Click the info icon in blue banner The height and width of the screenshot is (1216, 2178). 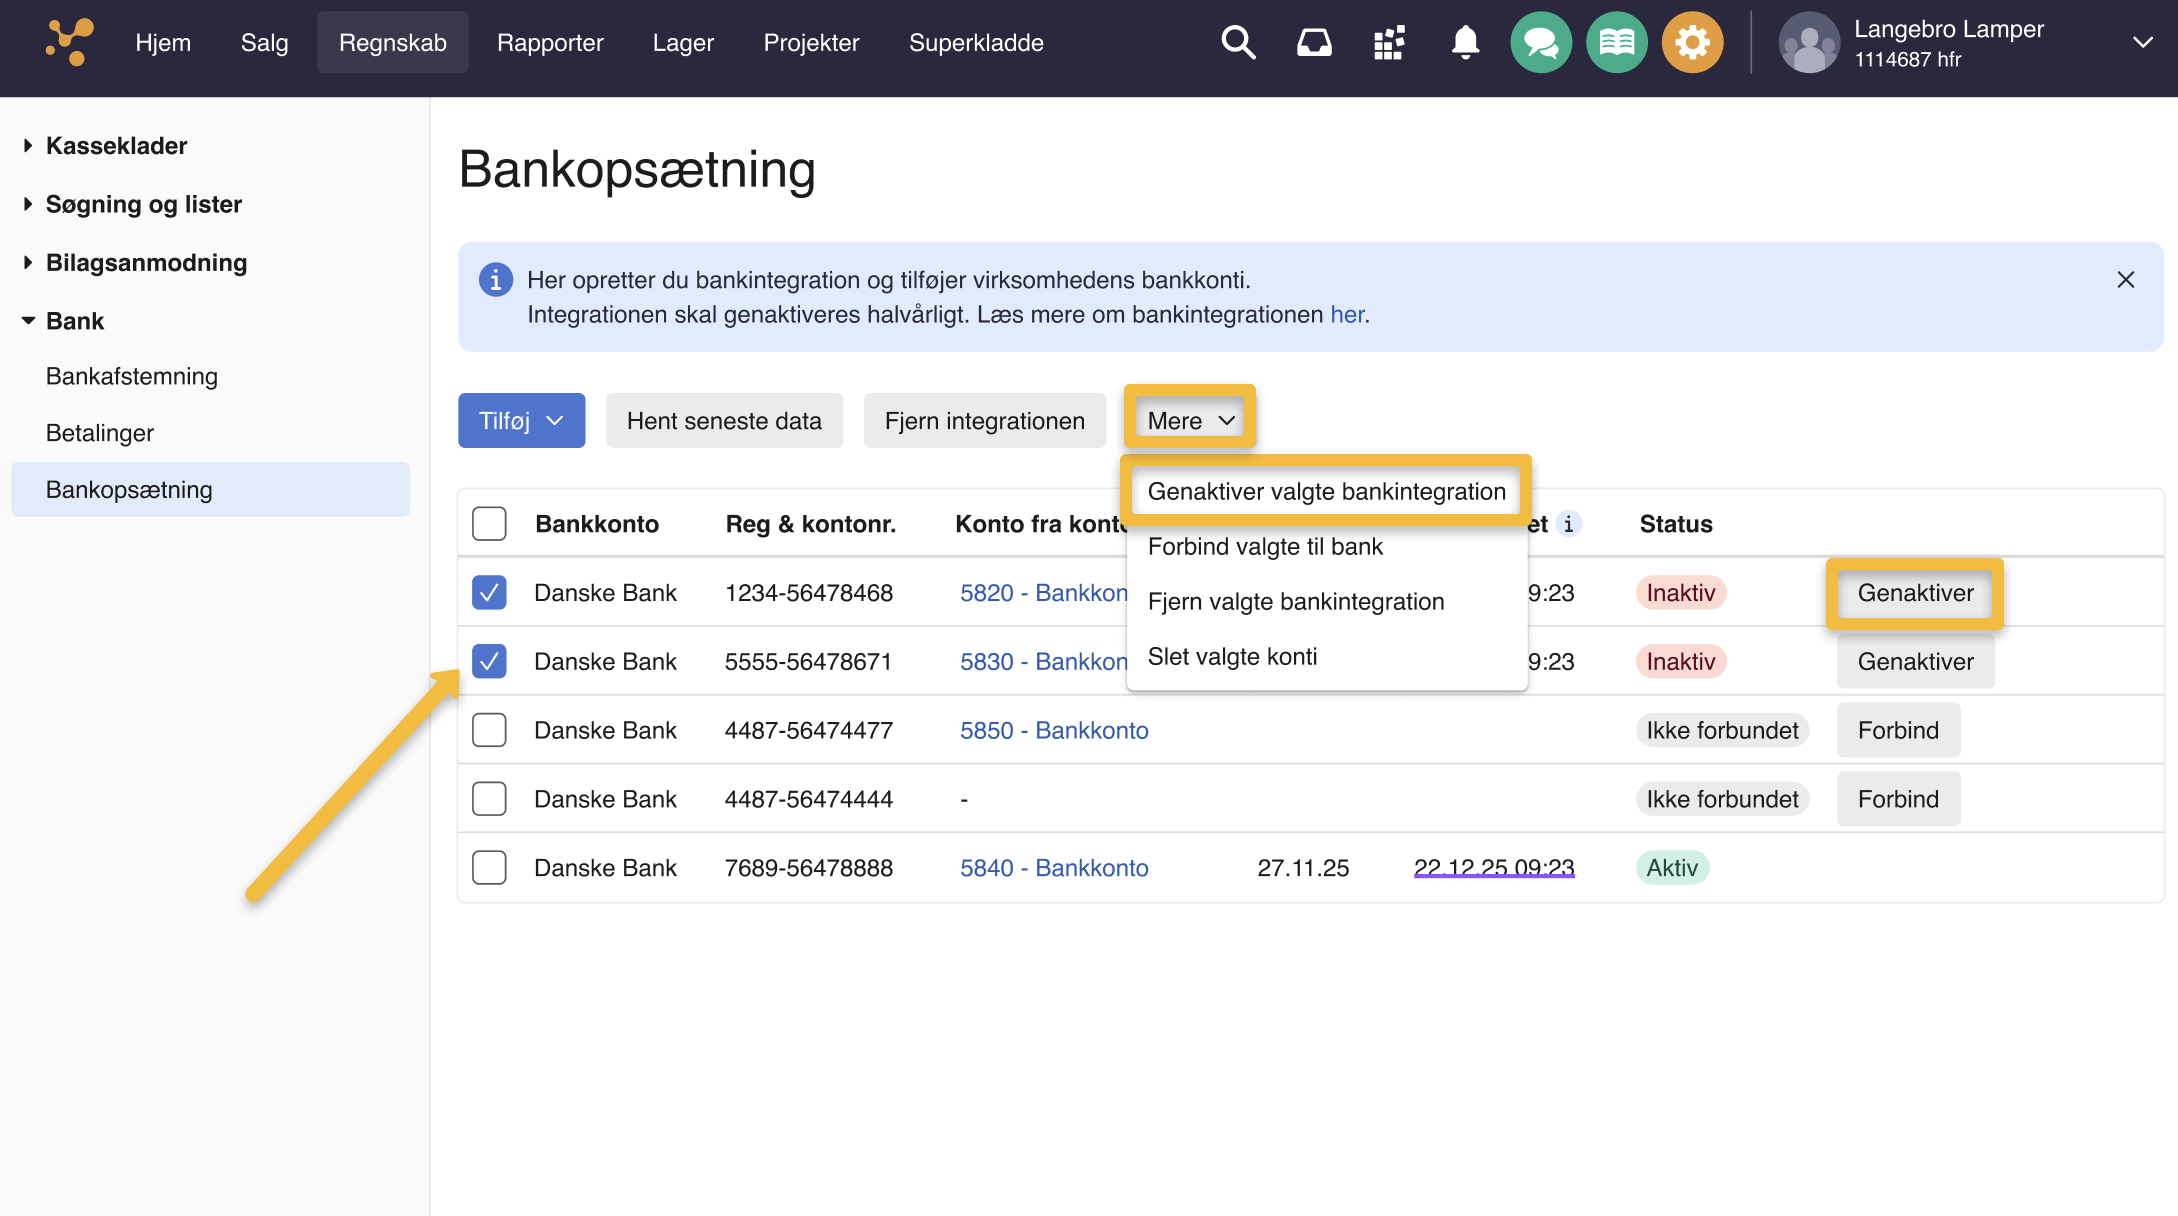click(496, 280)
